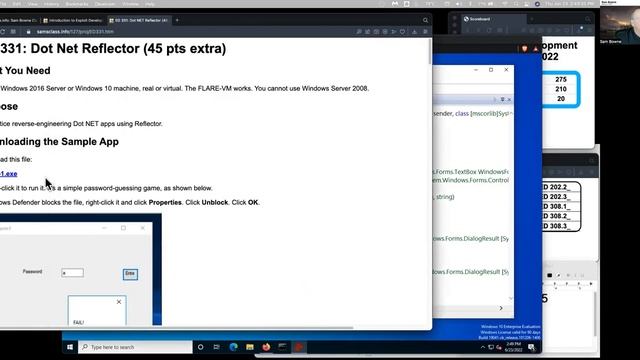This screenshot has height=360, width=640.
Task: Reload the page with the refresh icon
Action: [3, 31]
